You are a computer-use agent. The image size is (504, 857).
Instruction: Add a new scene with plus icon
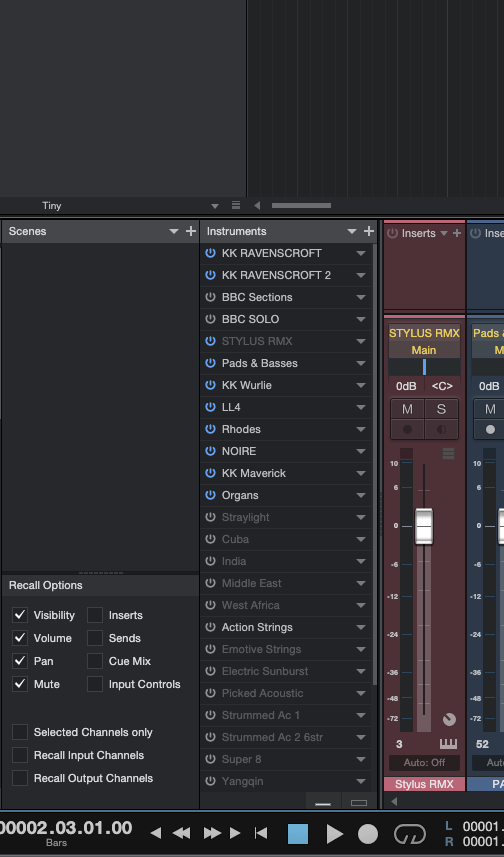(191, 231)
